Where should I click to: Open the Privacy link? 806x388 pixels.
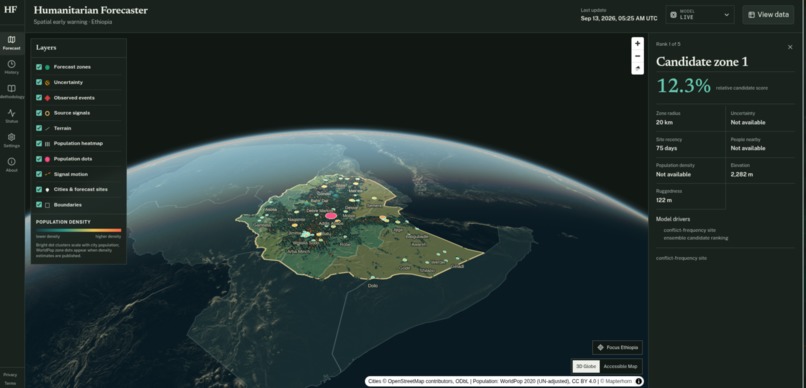pos(10,375)
